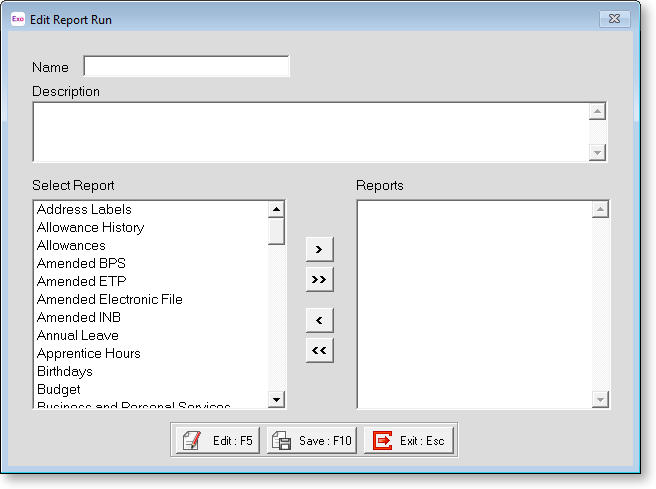The height and width of the screenshot is (489, 656).
Task: Select Allowance History report
Action: pos(90,228)
